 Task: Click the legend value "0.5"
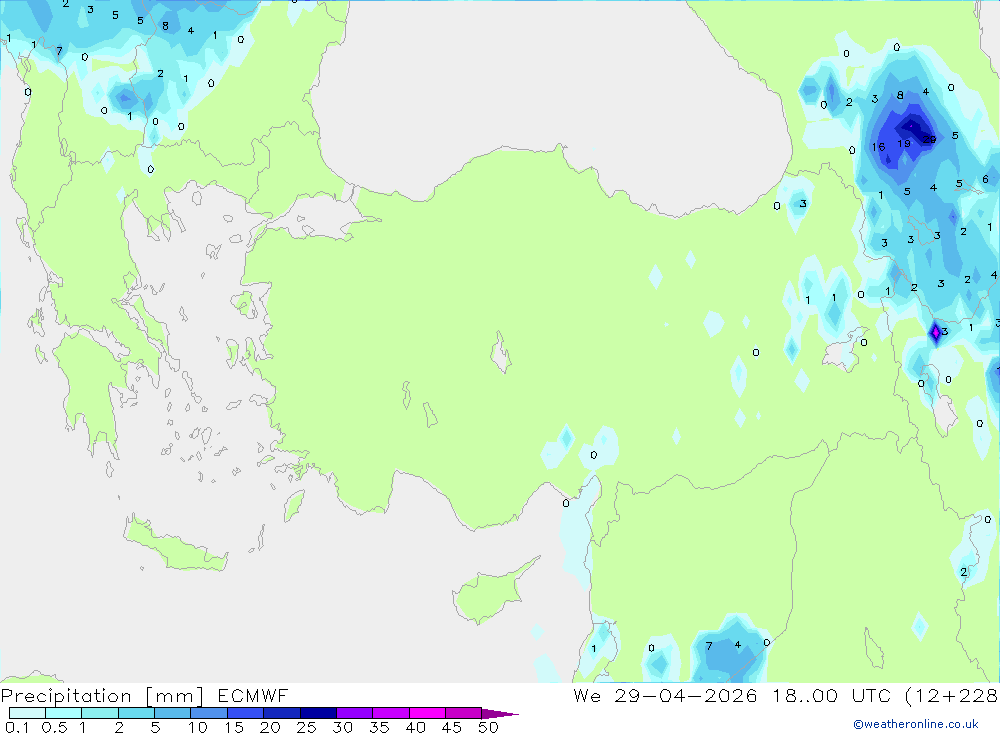(54, 727)
